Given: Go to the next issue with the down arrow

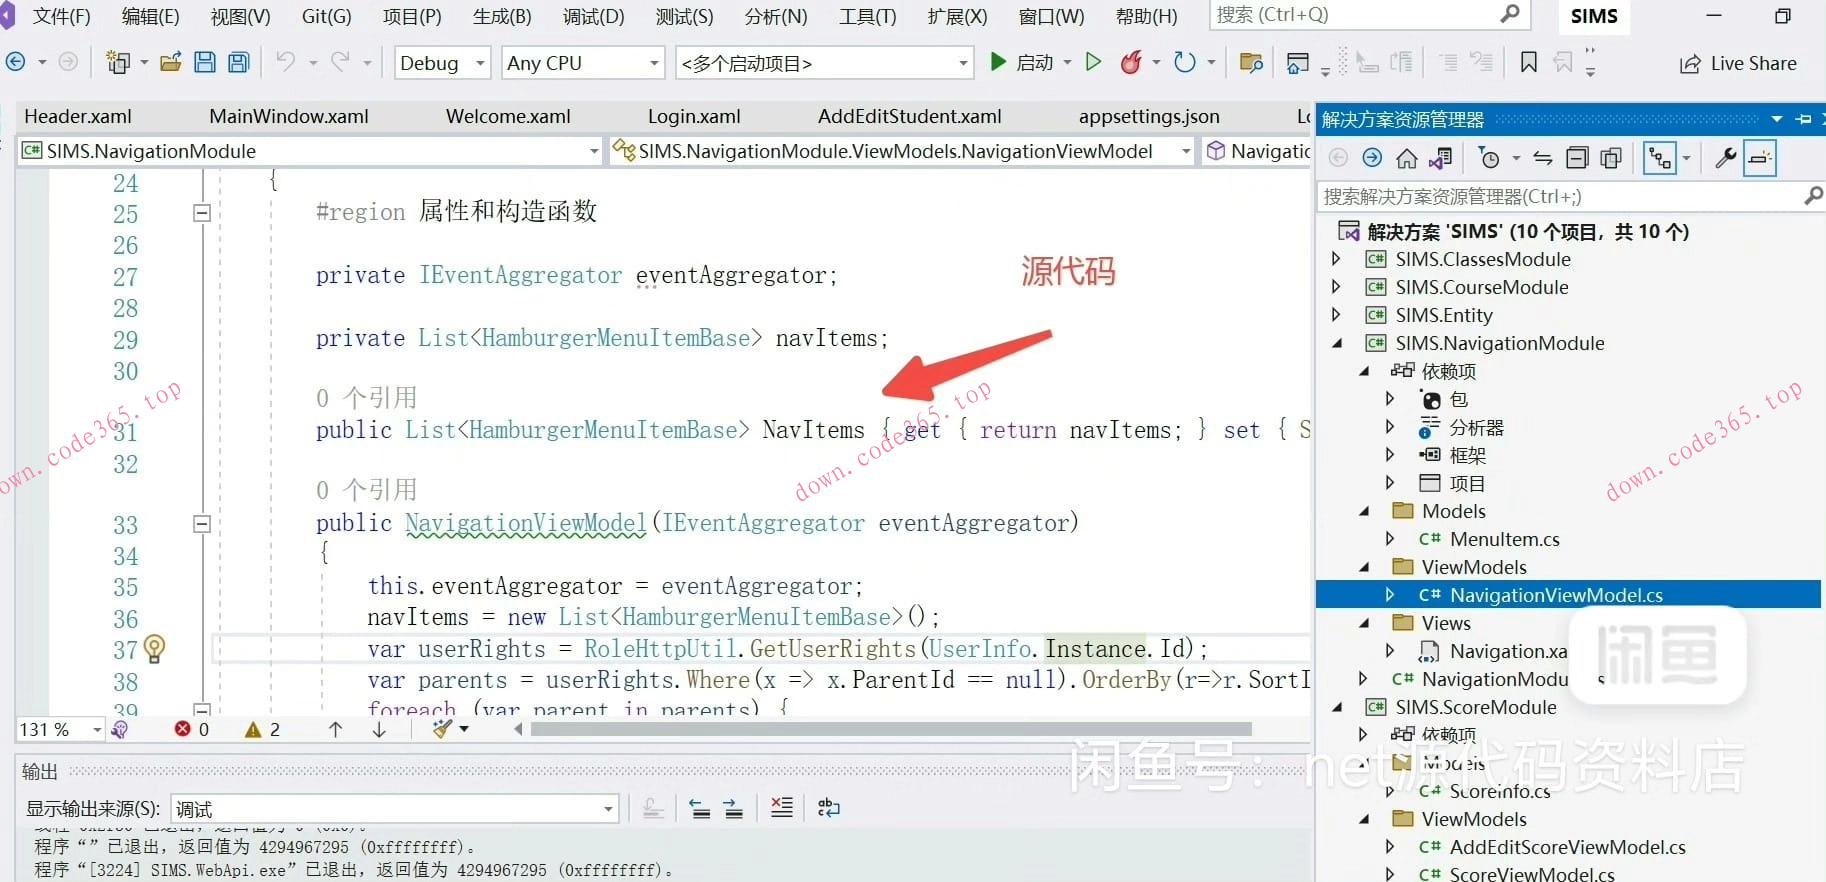Looking at the screenshot, I should (x=379, y=729).
